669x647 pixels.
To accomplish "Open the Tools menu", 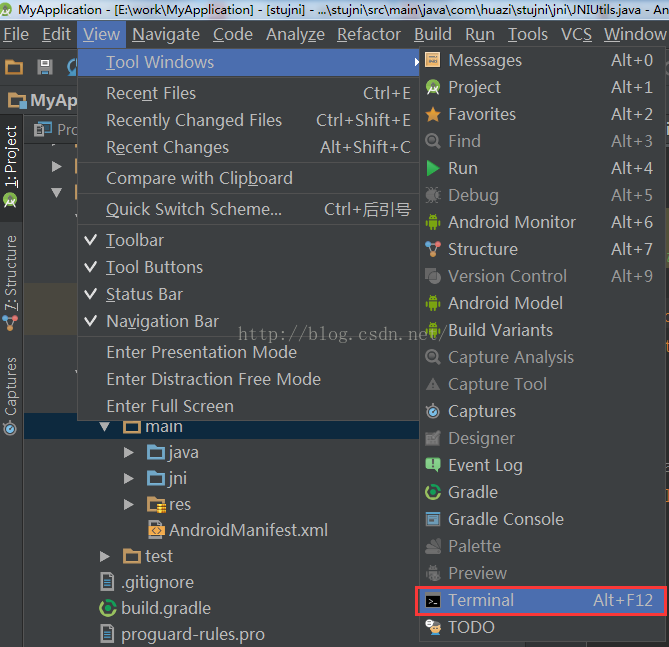I will pos(527,34).
